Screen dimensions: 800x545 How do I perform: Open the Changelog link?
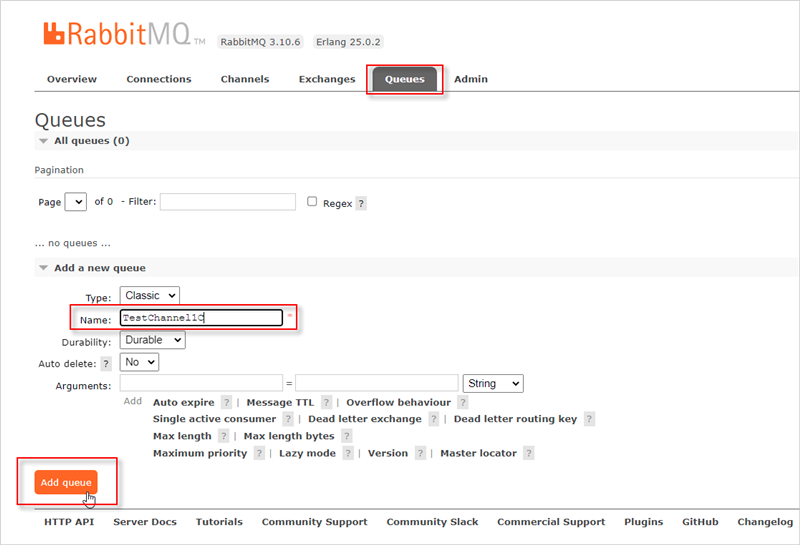coord(765,522)
